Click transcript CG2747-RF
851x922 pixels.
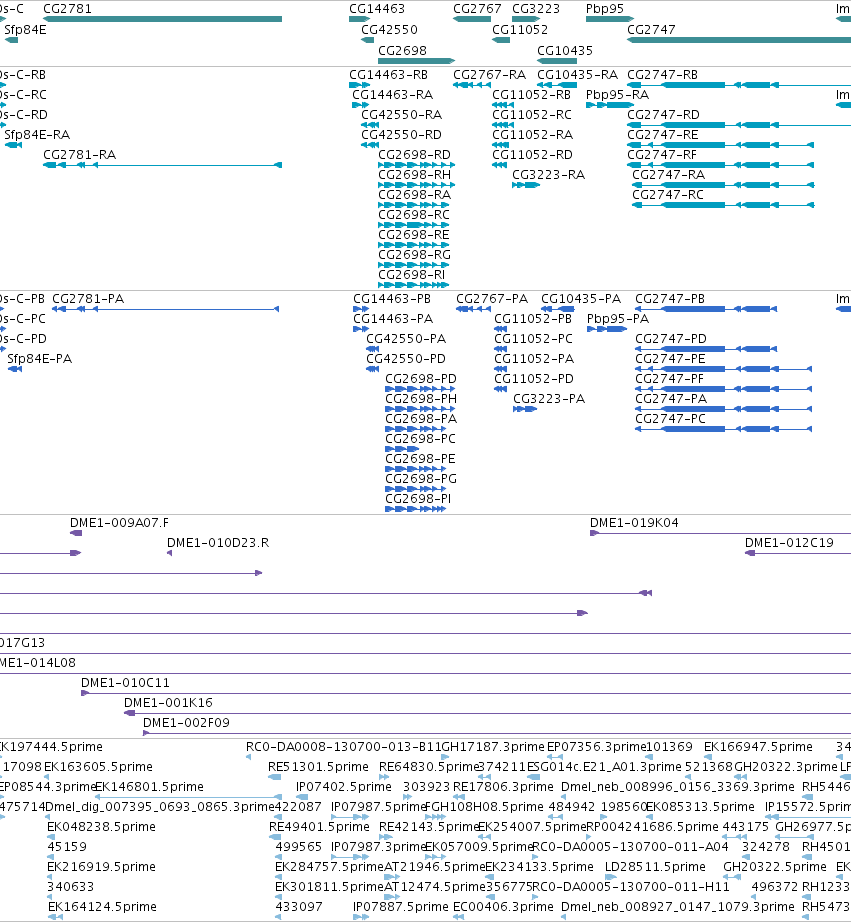pos(662,155)
